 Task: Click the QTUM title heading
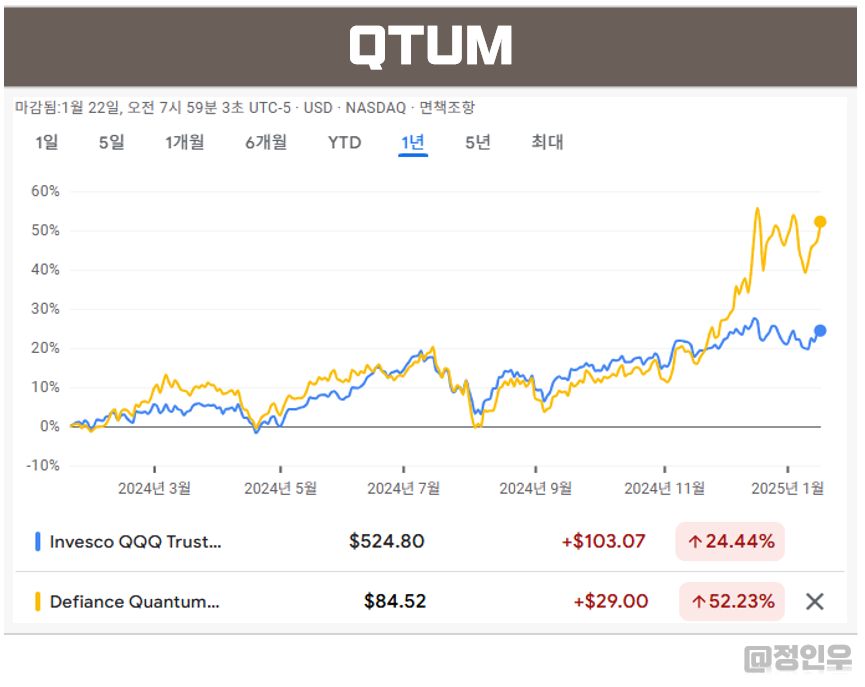pos(431,47)
